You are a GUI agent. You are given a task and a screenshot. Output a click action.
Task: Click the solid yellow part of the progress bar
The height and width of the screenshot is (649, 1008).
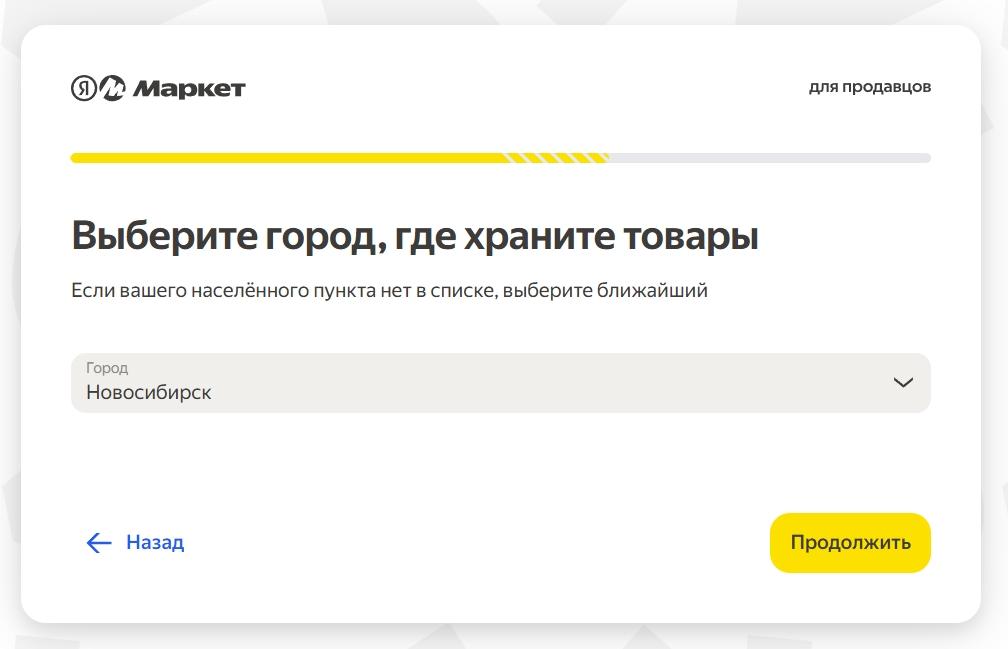[288, 158]
